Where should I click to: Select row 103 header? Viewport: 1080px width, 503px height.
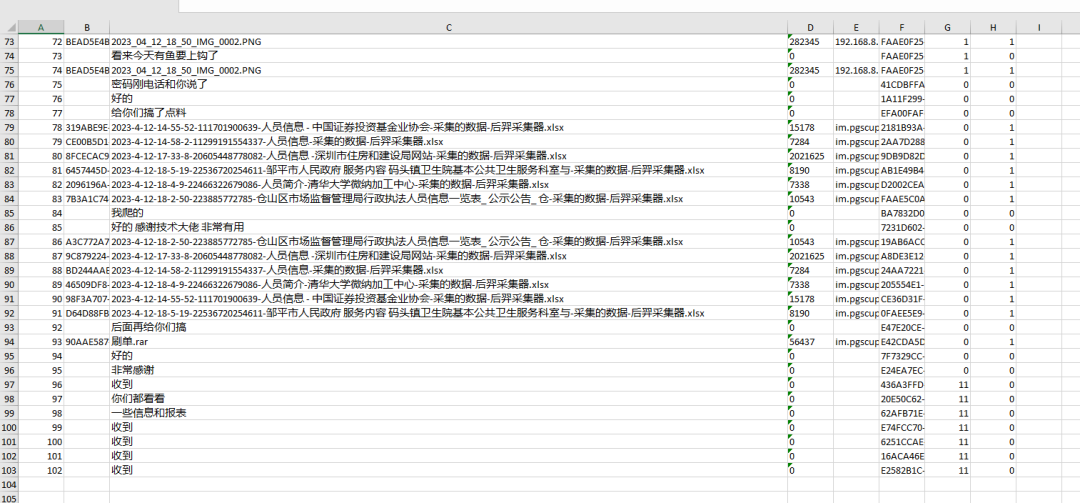(x=8, y=470)
